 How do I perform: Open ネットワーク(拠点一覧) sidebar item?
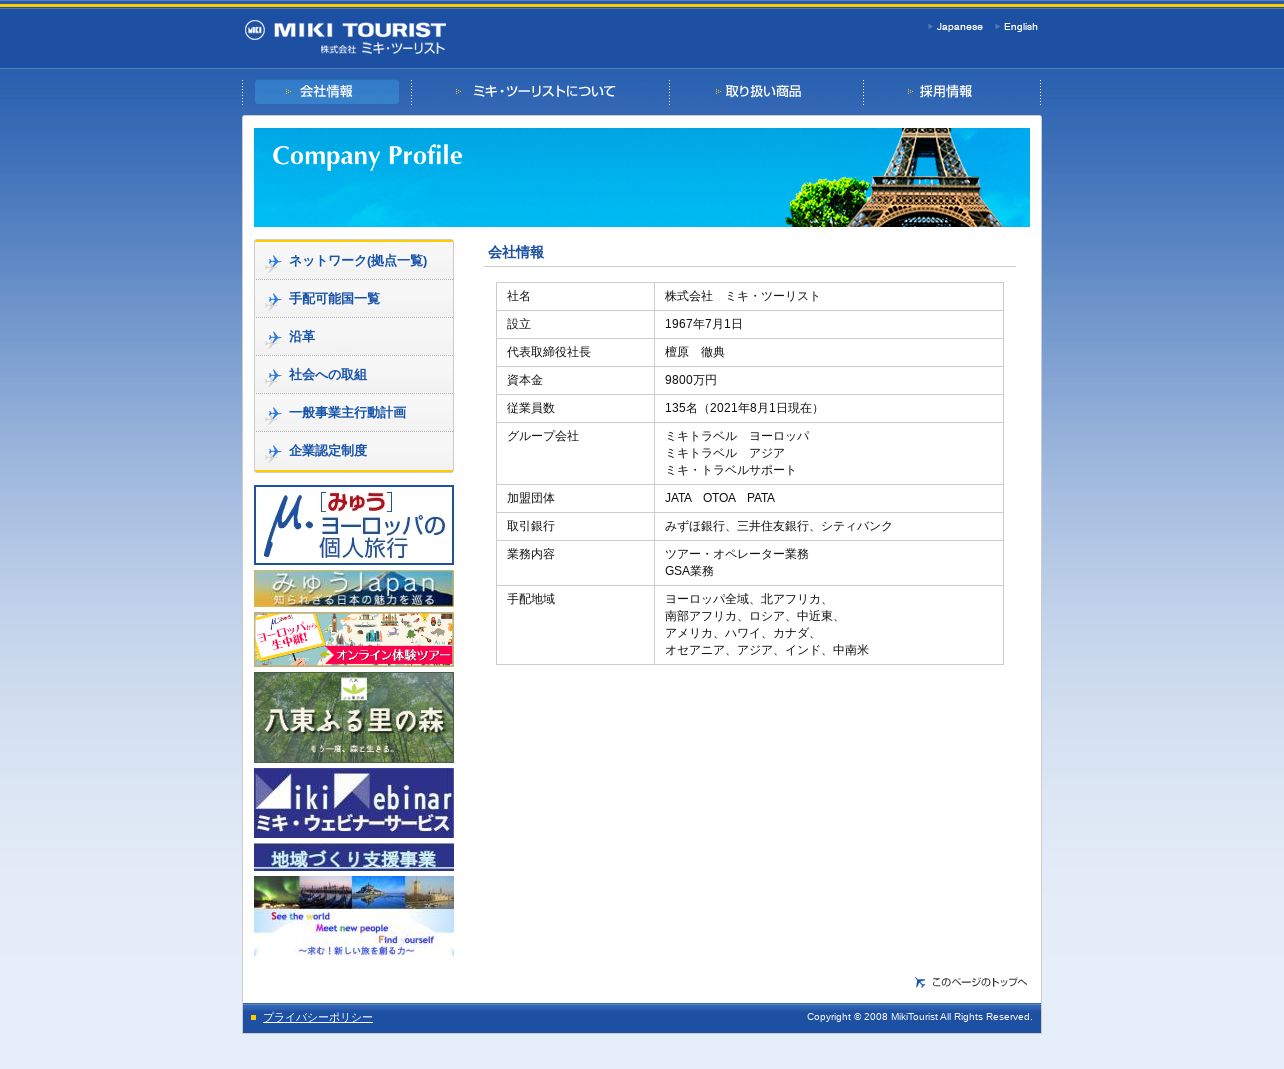pos(354,261)
